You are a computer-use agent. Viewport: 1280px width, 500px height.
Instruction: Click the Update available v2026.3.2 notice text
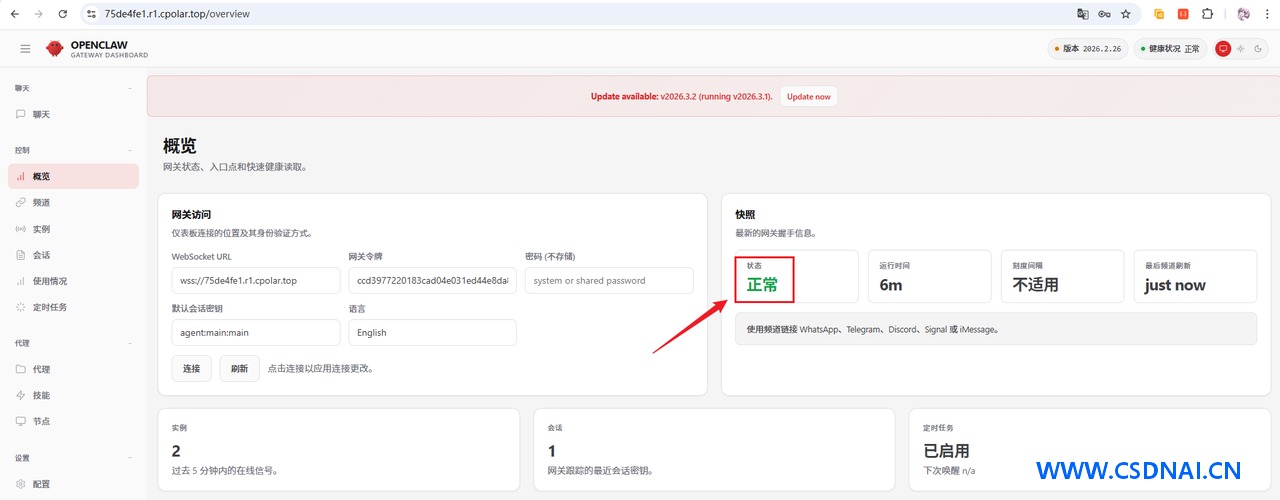[x=681, y=97]
